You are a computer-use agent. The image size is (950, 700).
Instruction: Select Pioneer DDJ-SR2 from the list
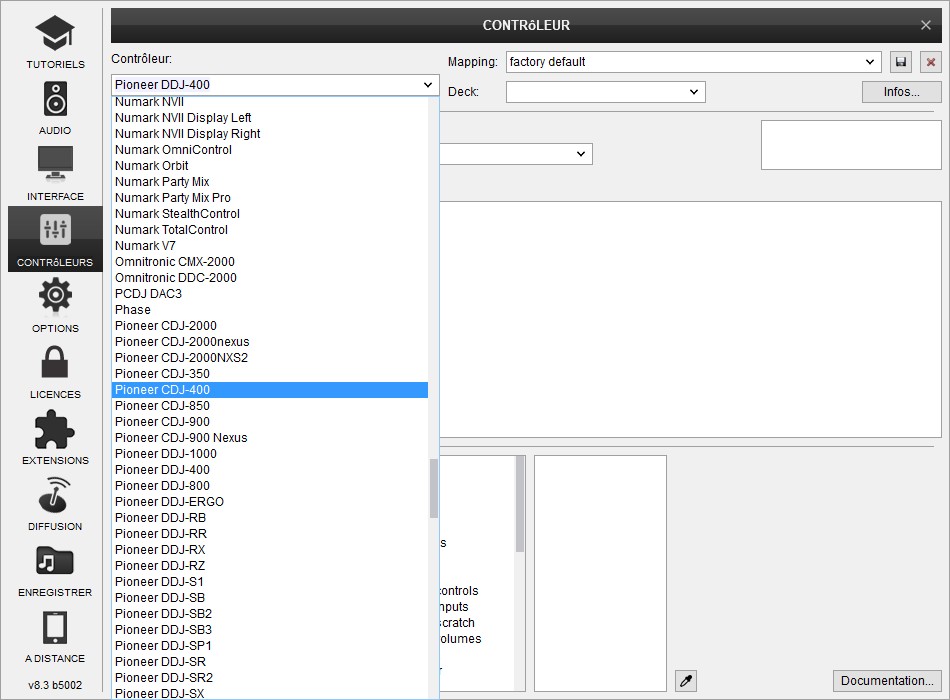point(270,678)
